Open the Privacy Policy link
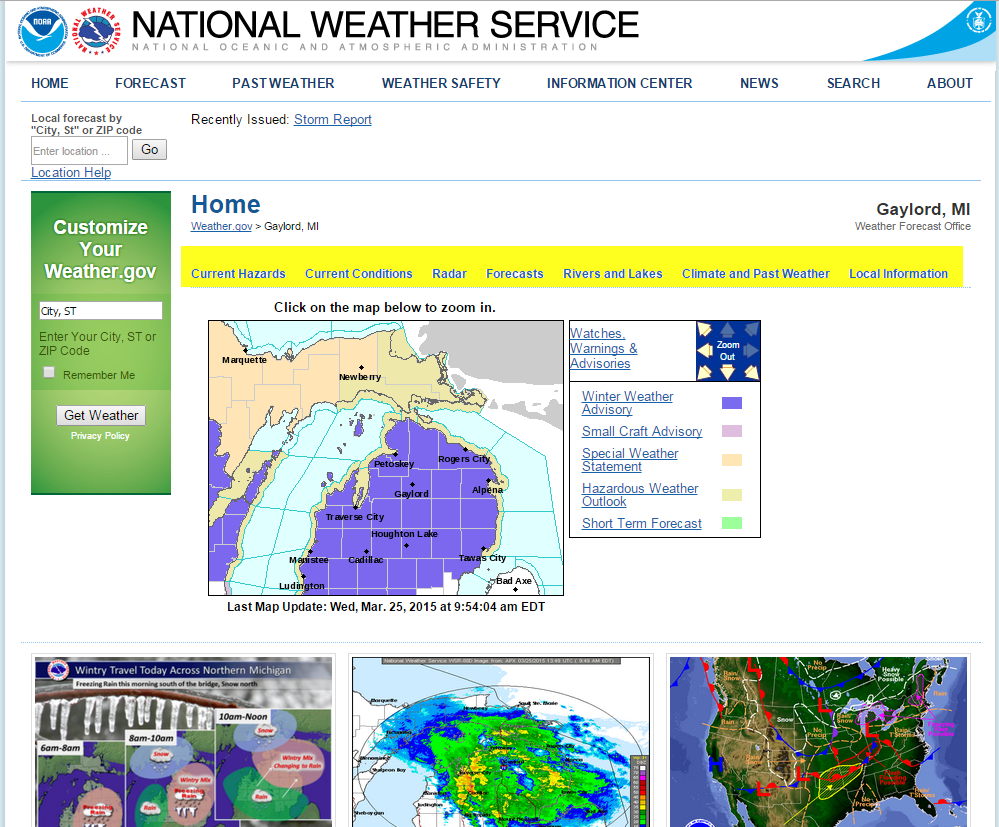This screenshot has width=999, height=827. tap(100, 436)
